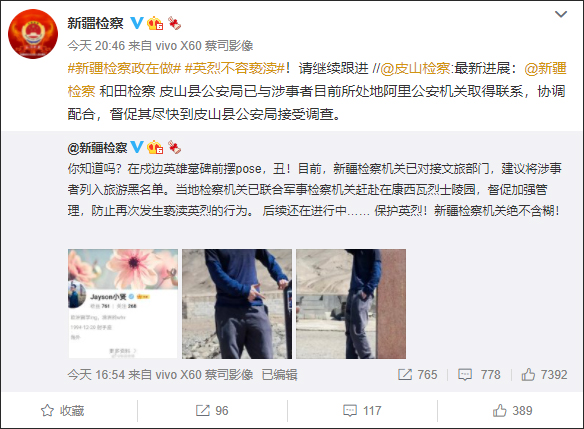
Task: Open the #英烈不容亵渎# hashtag
Action: tap(235, 68)
